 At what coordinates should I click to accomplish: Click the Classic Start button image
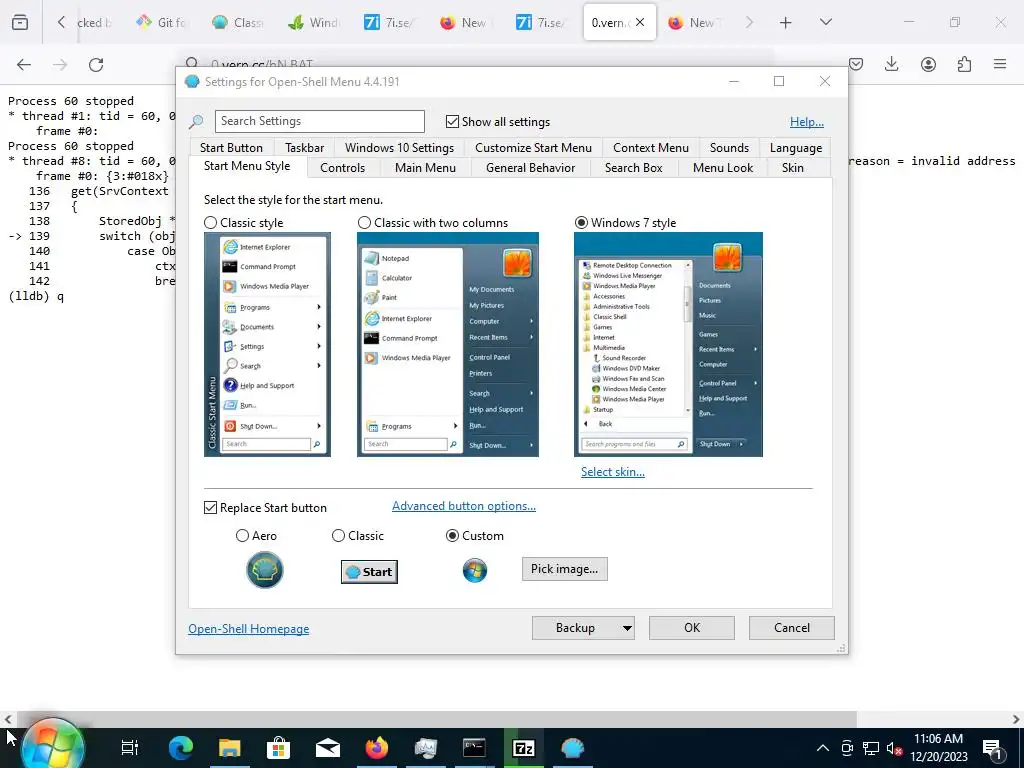[x=369, y=571]
